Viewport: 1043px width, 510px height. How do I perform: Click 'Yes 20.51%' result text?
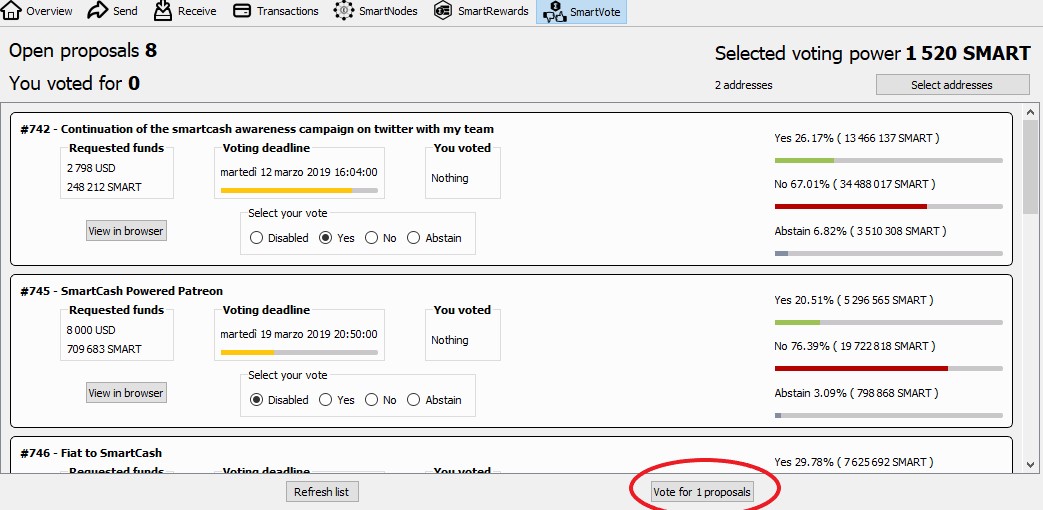[x=854, y=301]
